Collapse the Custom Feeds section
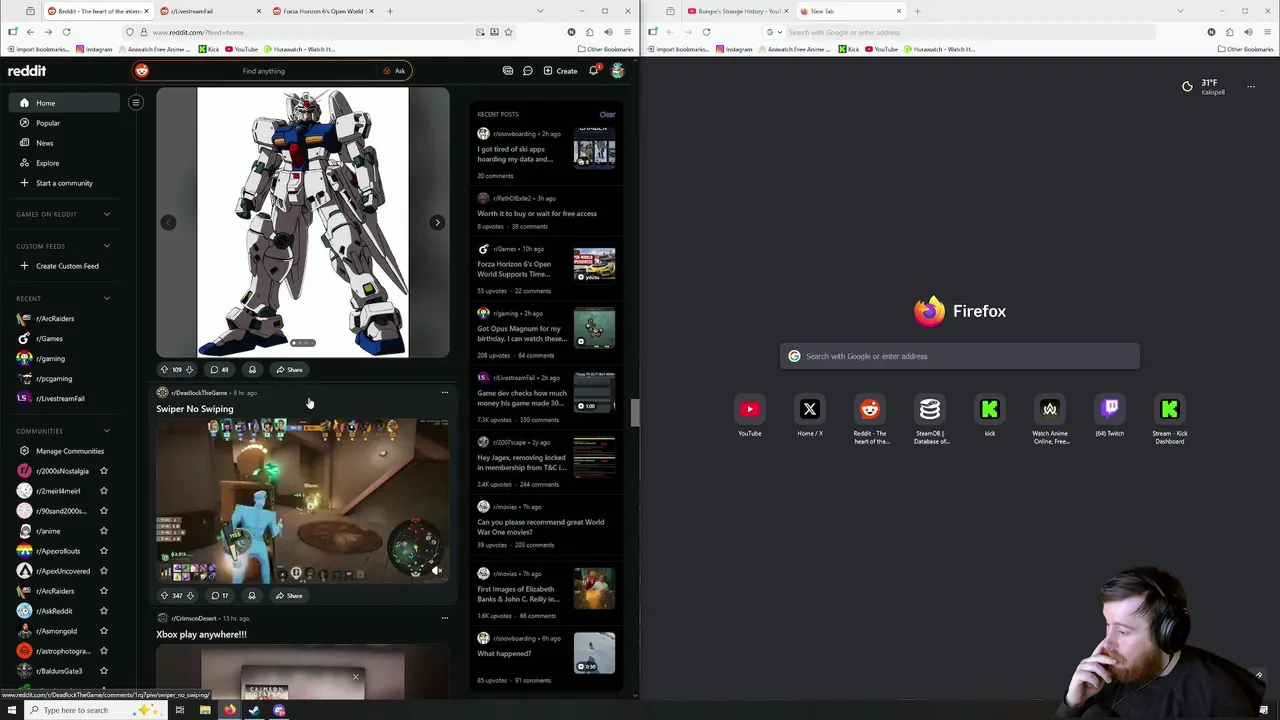 point(107,246)
